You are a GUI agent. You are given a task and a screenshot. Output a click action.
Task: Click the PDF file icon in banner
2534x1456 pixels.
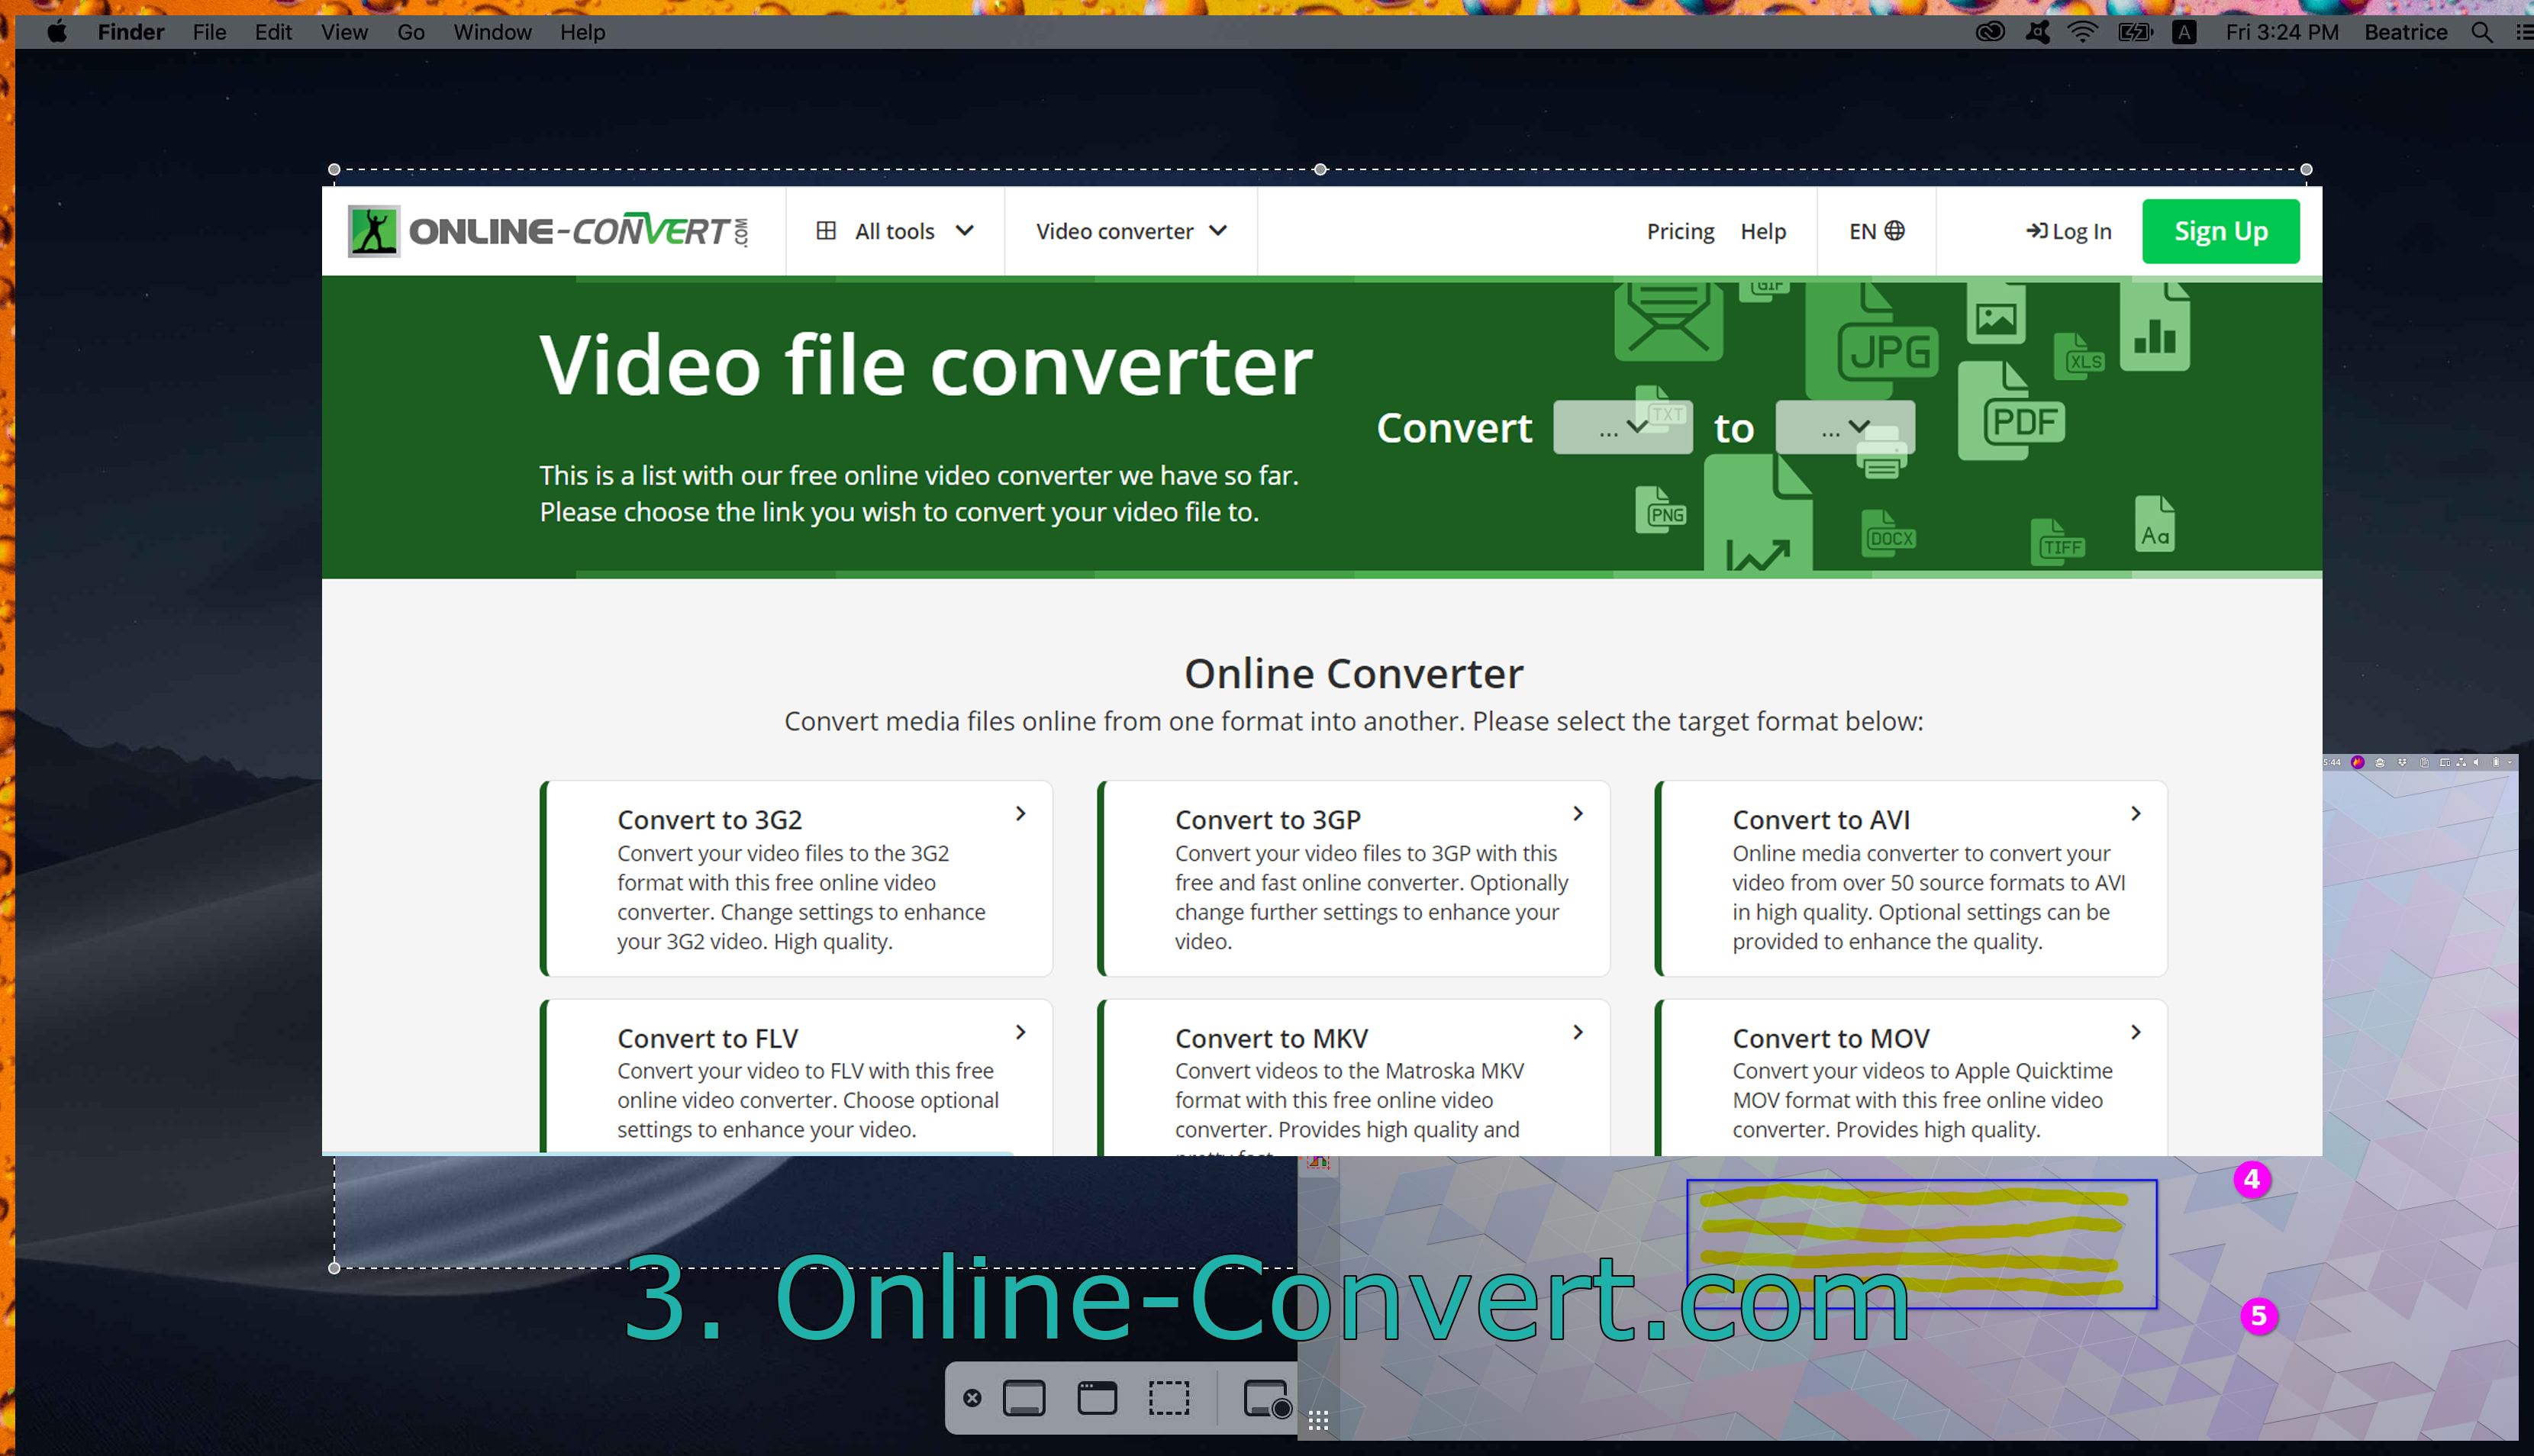(x=2012, y=411)
